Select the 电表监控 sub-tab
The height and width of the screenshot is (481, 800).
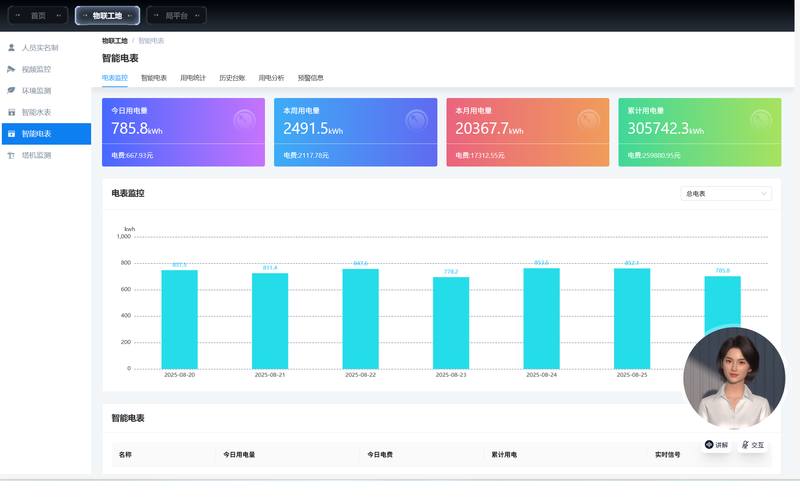pyautogui.click(x=114, y=78)
